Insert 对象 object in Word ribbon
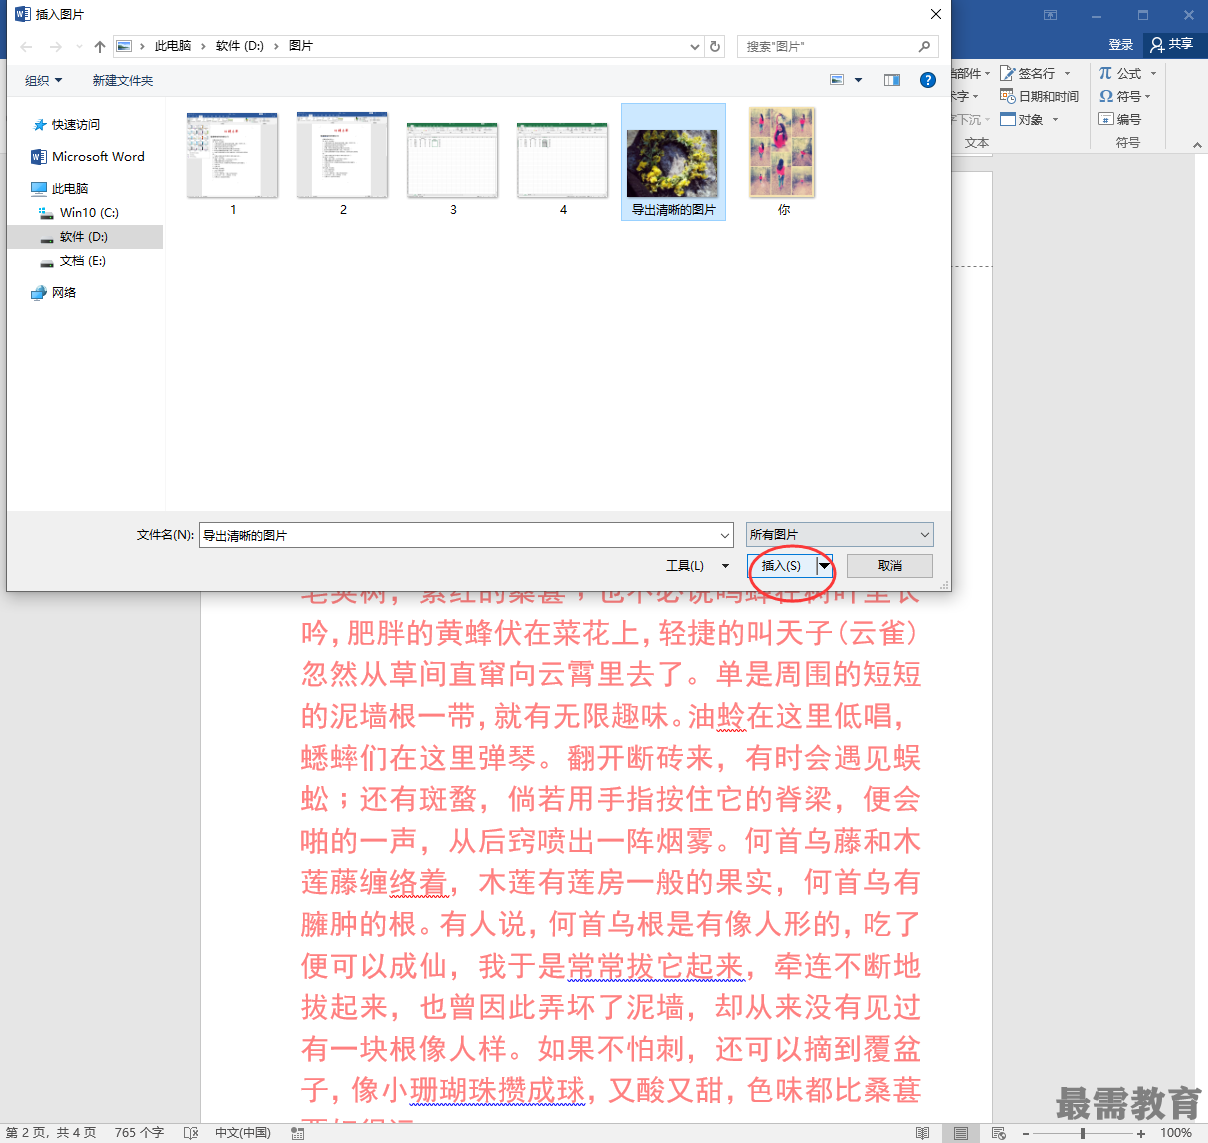This screenshot has width=1208, height=1143. [1023, 119]
